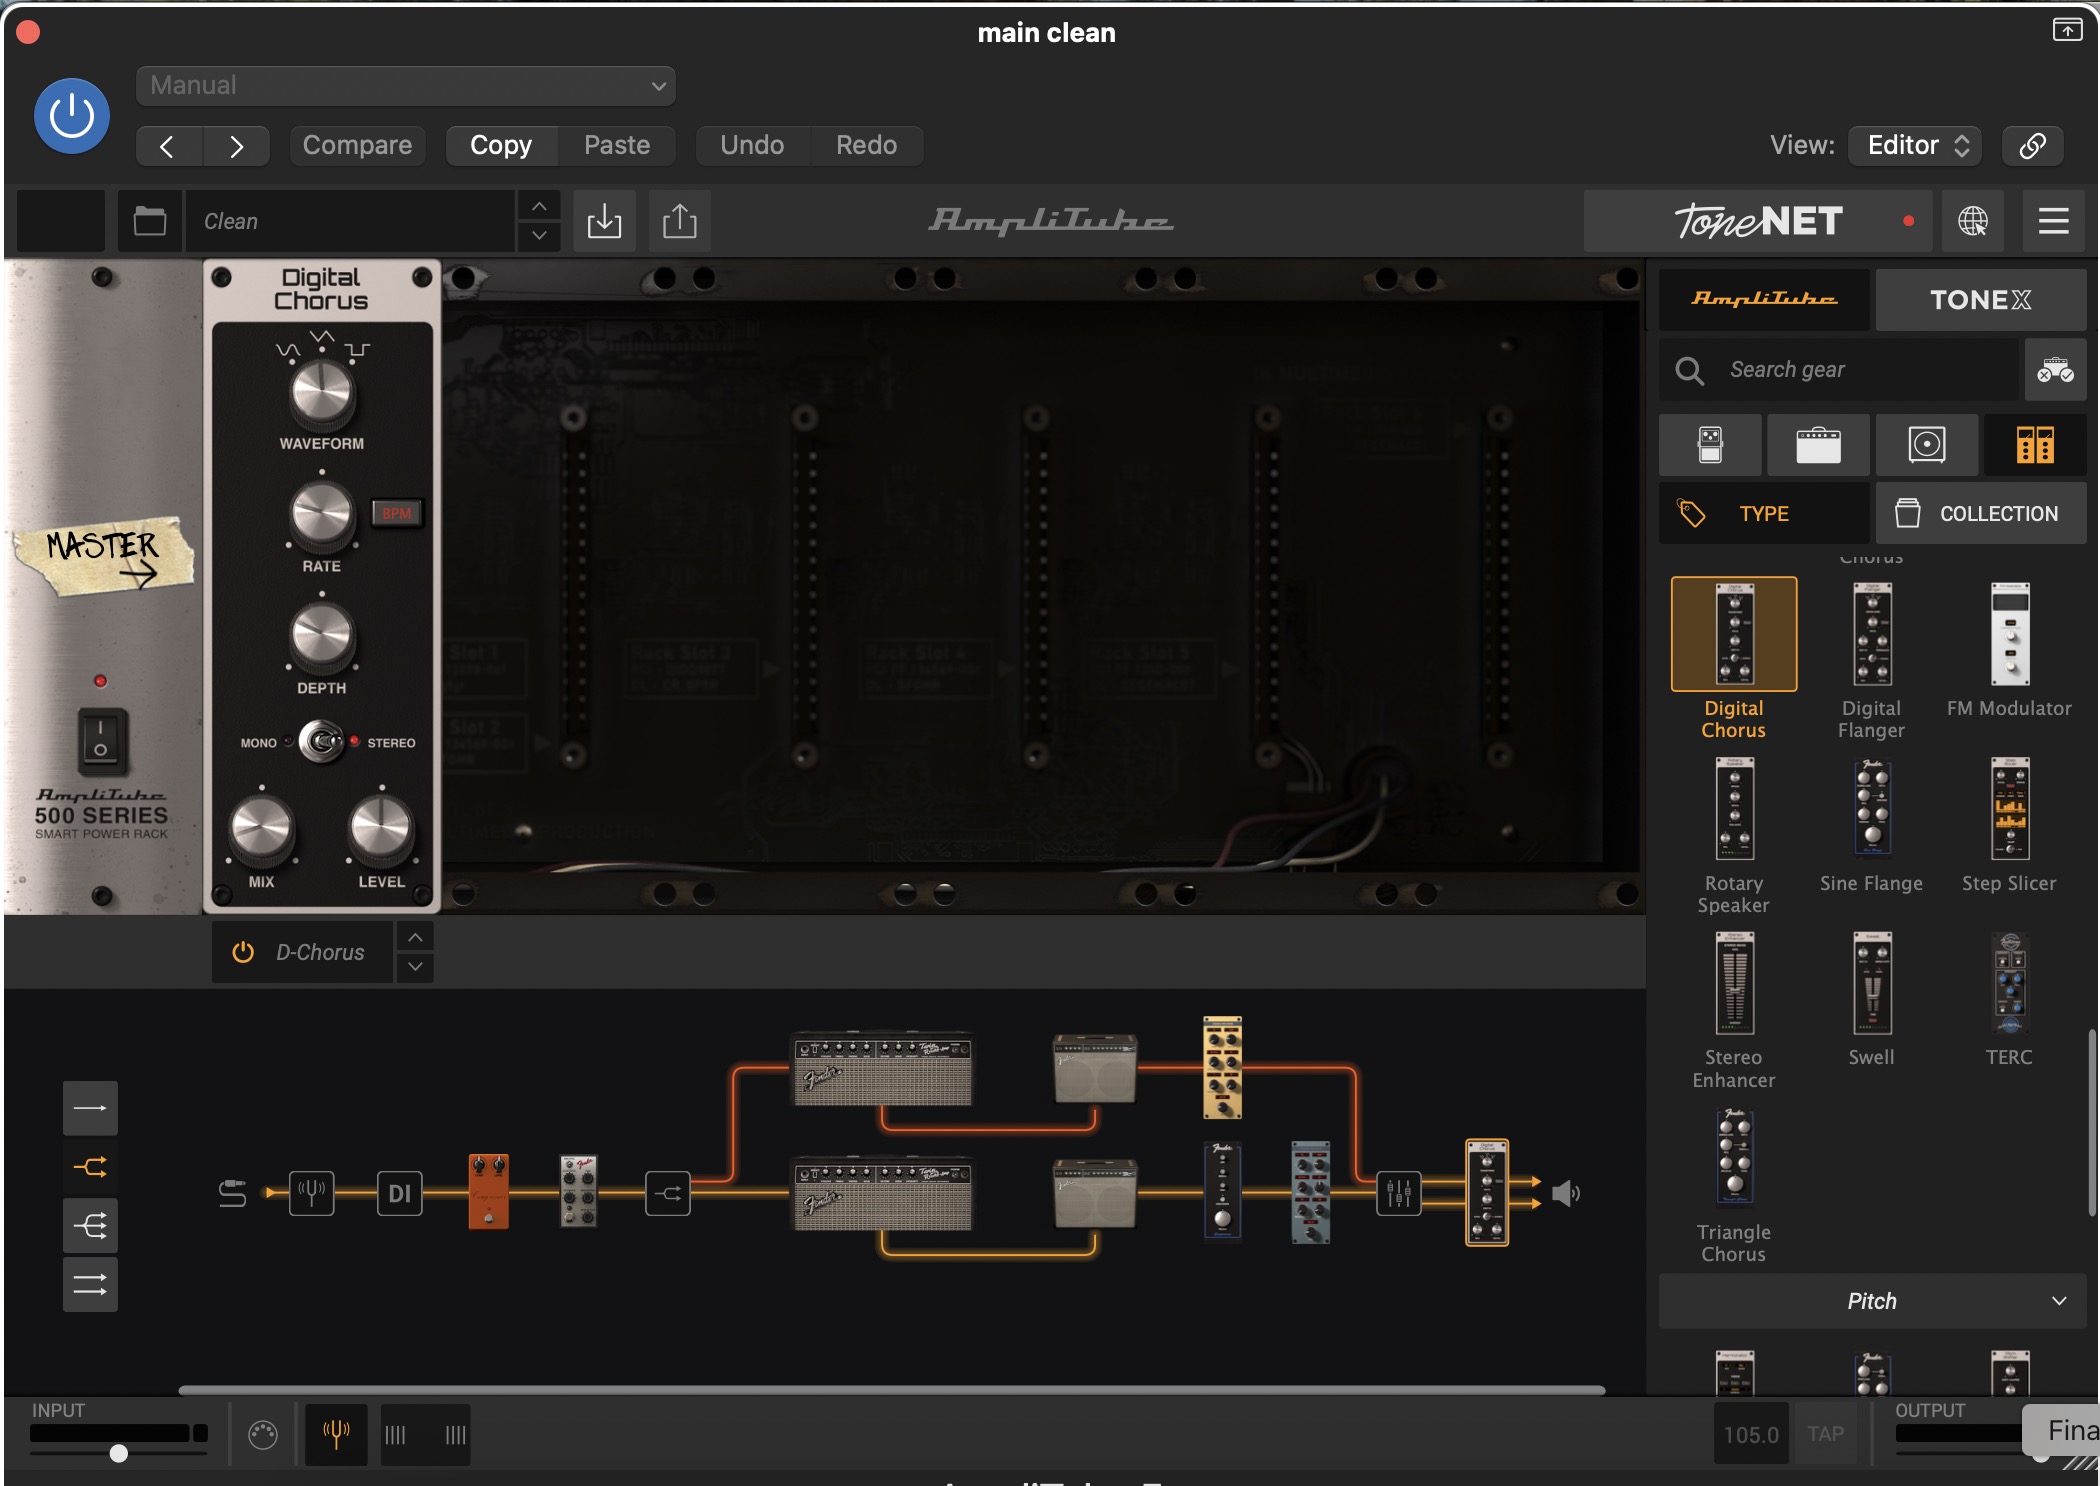2100x1486 pixels.
Task: Select the single serial chain routing
Action: coord(90,1108)
